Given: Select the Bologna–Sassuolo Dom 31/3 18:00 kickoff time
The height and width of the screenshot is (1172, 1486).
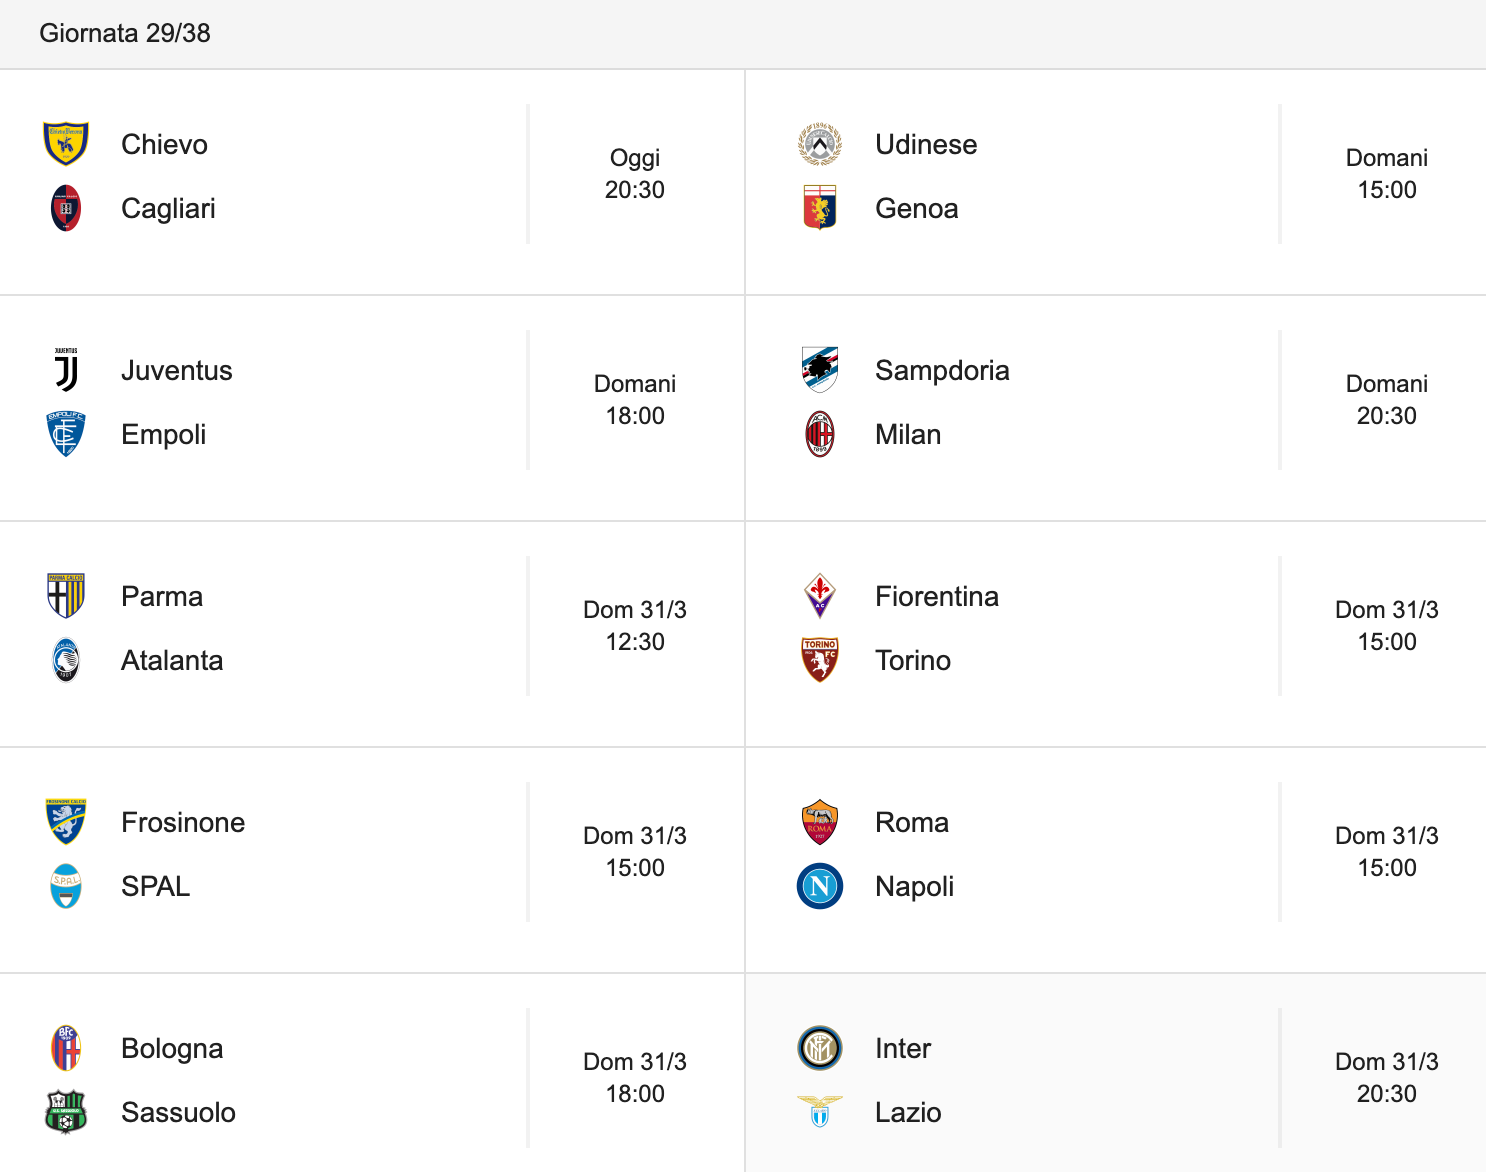Looking at the screenshot, I should tap(635, 1078).
